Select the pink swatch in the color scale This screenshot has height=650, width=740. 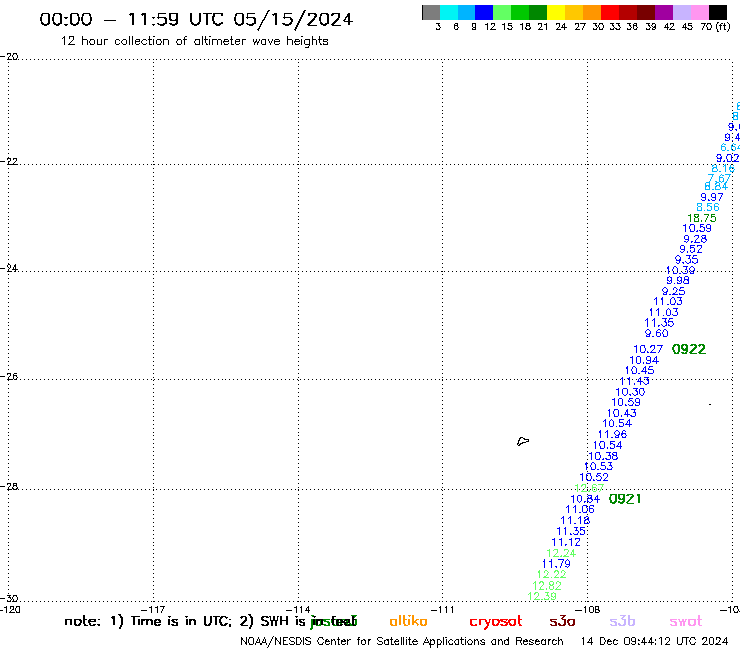699,12
